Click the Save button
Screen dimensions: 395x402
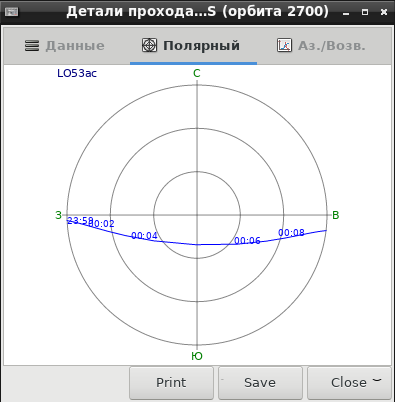click(260, 383)
